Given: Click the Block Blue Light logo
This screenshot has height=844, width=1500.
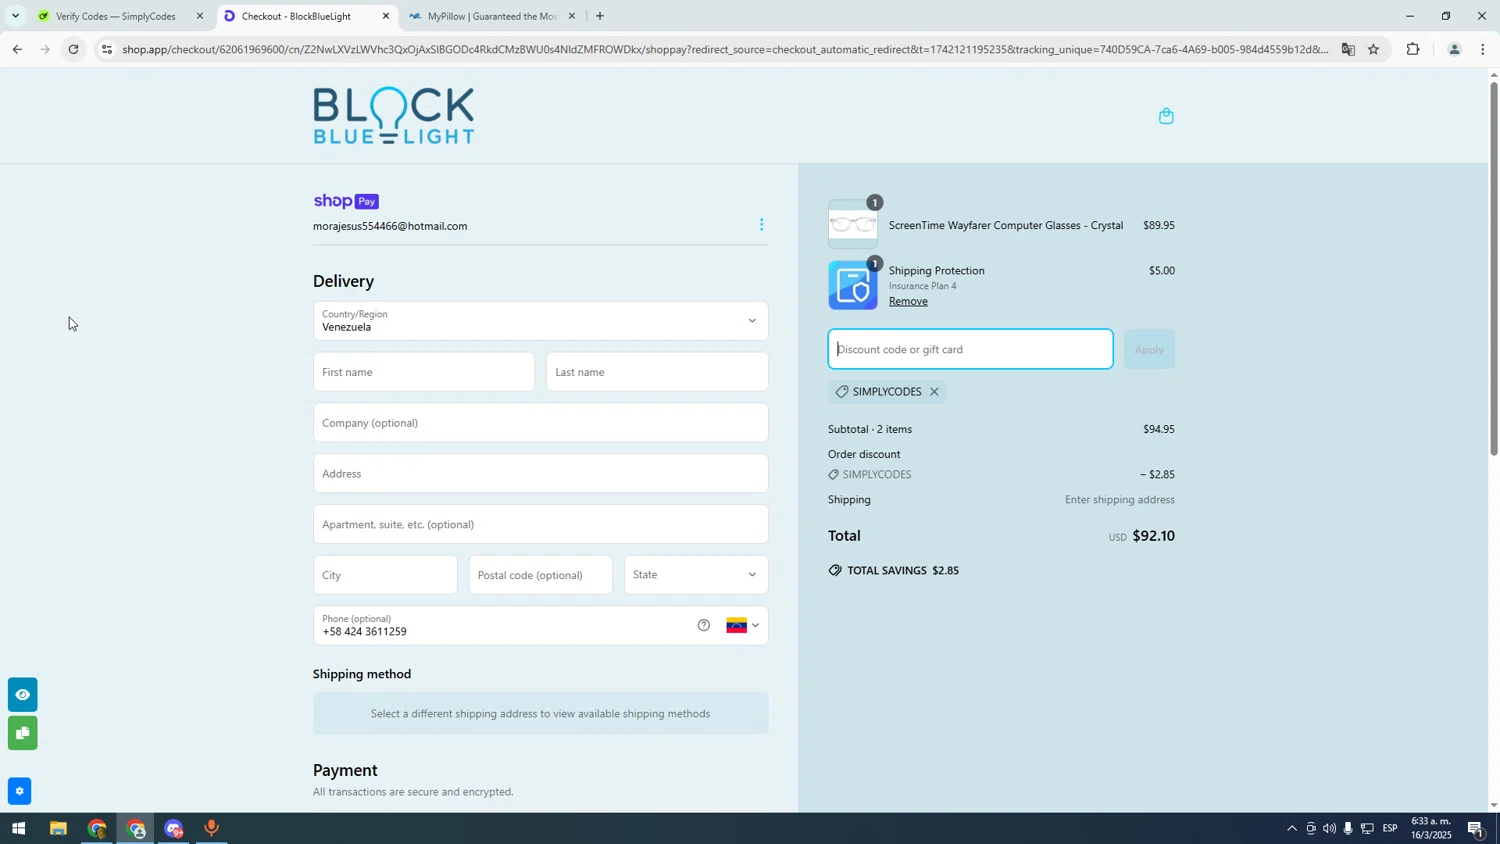Looking at the screenshot, I should point(394,116).
